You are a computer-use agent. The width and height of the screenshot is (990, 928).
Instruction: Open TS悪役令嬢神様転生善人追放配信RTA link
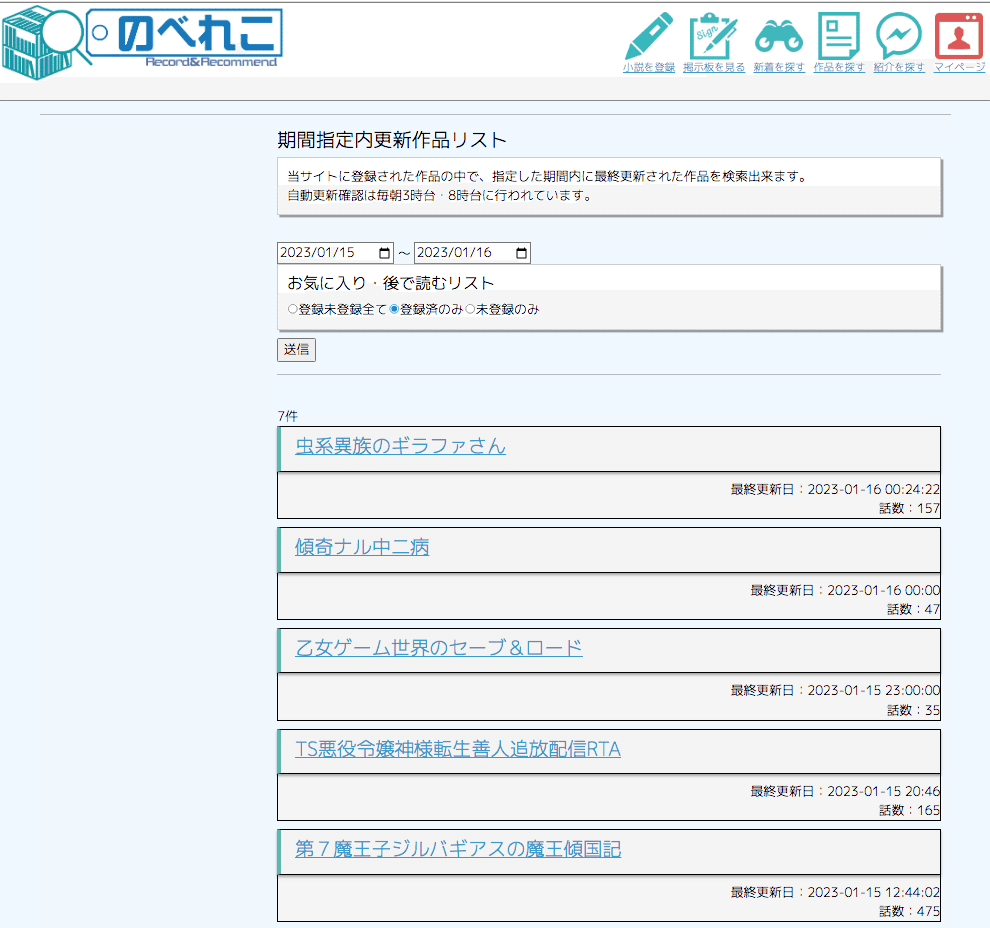(458, 749)
